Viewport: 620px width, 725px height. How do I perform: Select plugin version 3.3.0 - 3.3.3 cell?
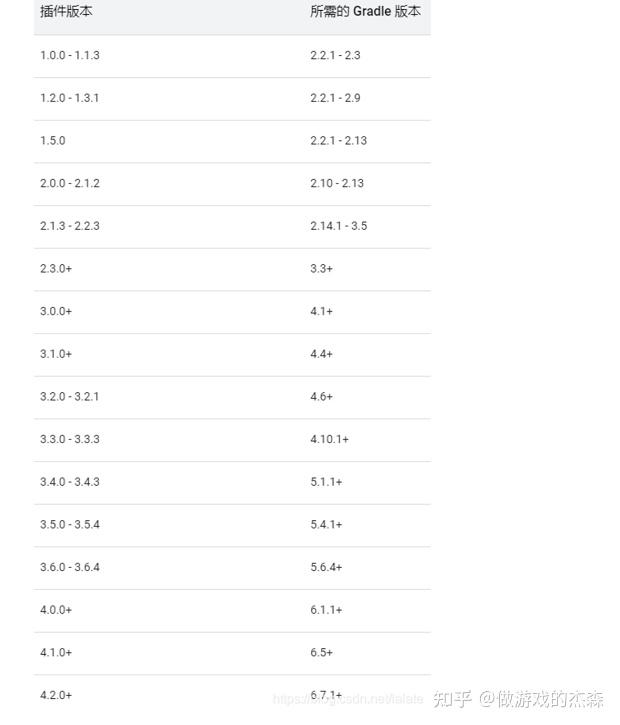(x=70, y=439)
